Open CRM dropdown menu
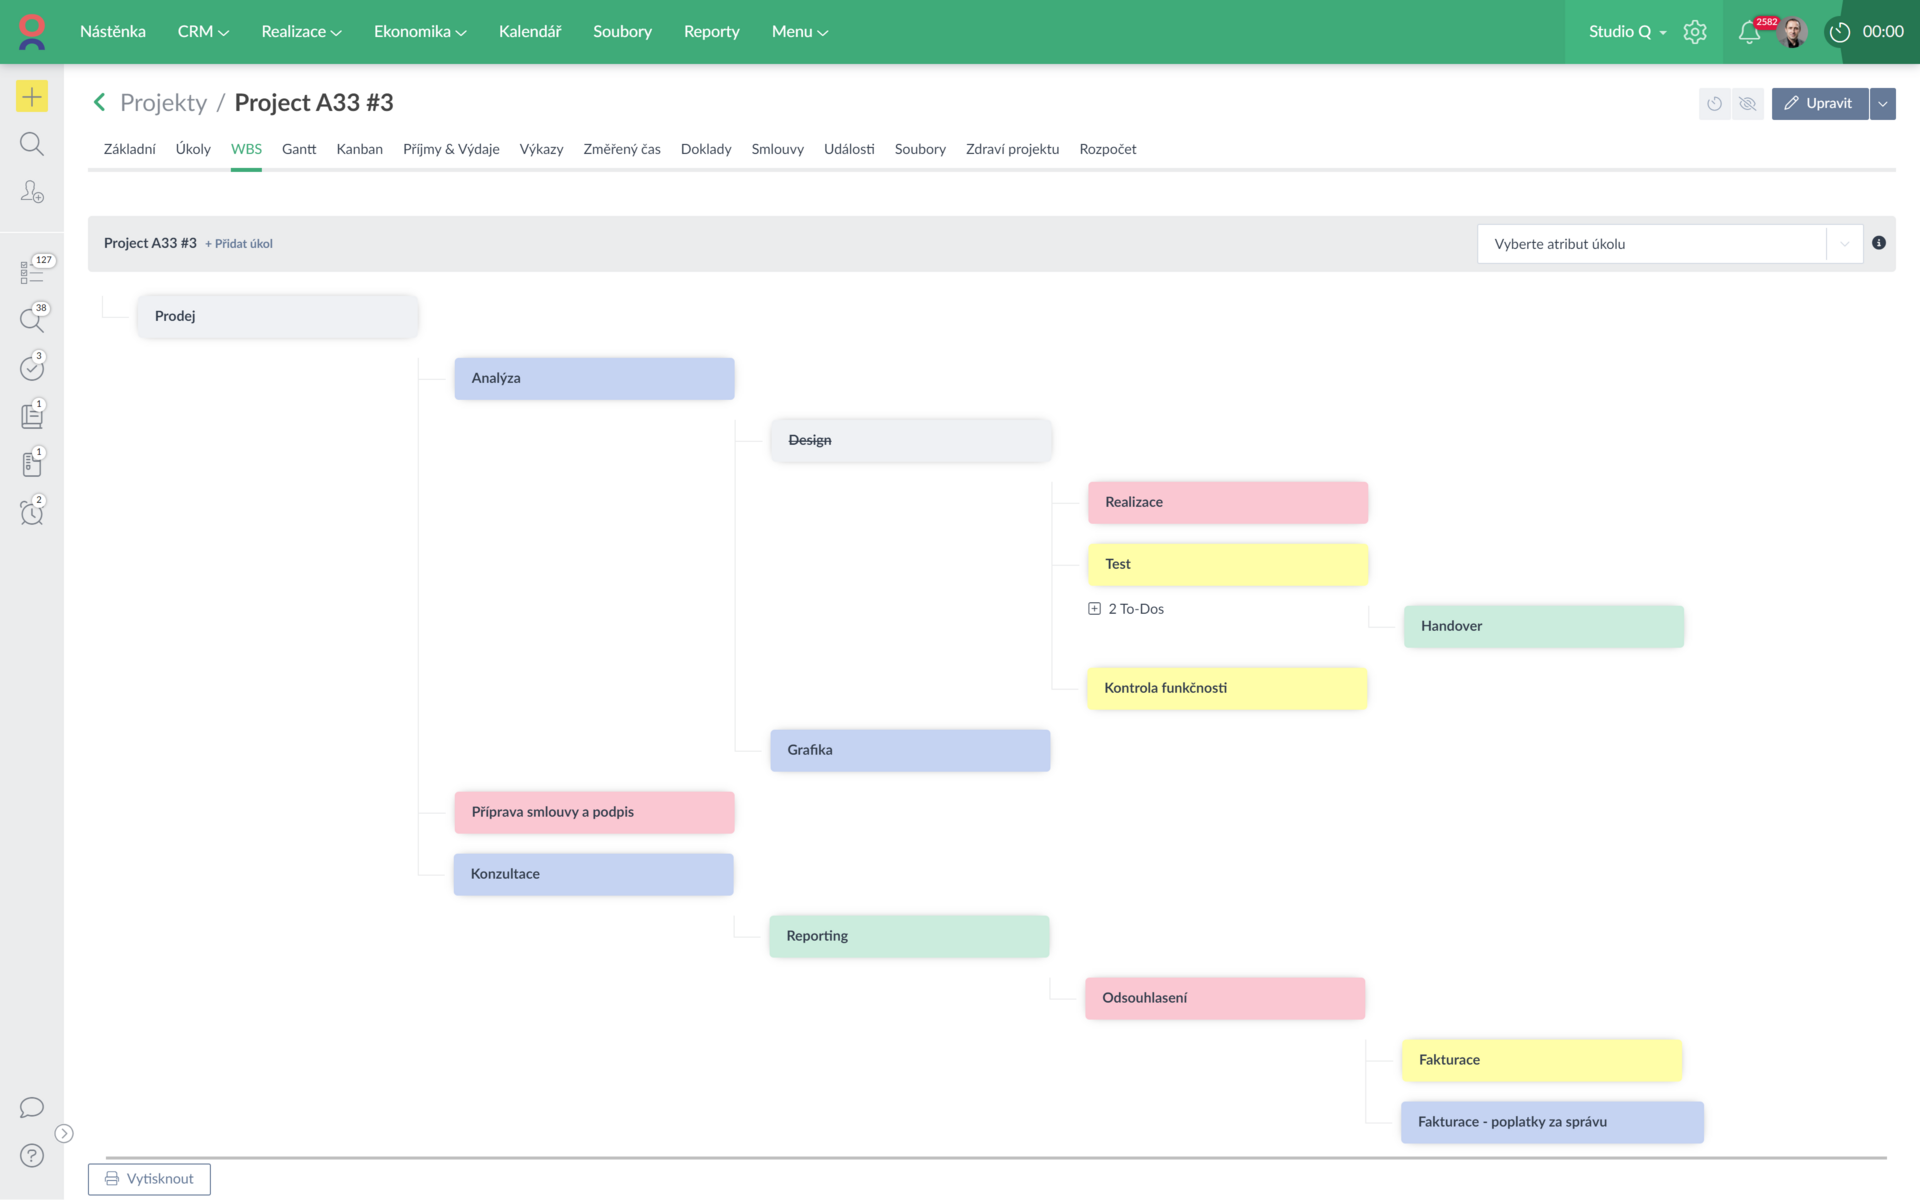This screenshot has width=1920, height=1200. click(x=200, y=32)
